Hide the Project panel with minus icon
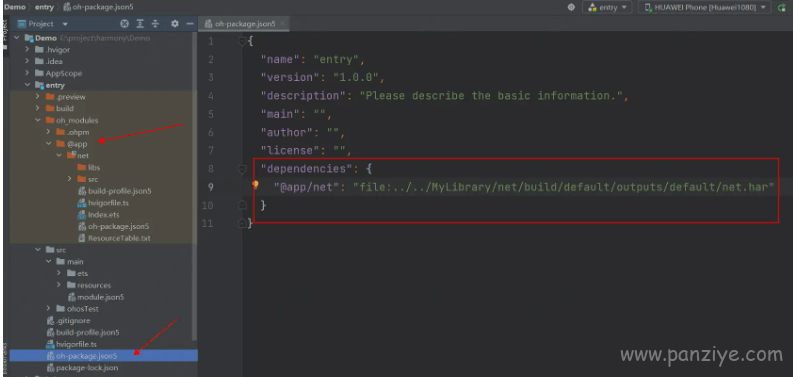793x377 pixels. [190, 24]
